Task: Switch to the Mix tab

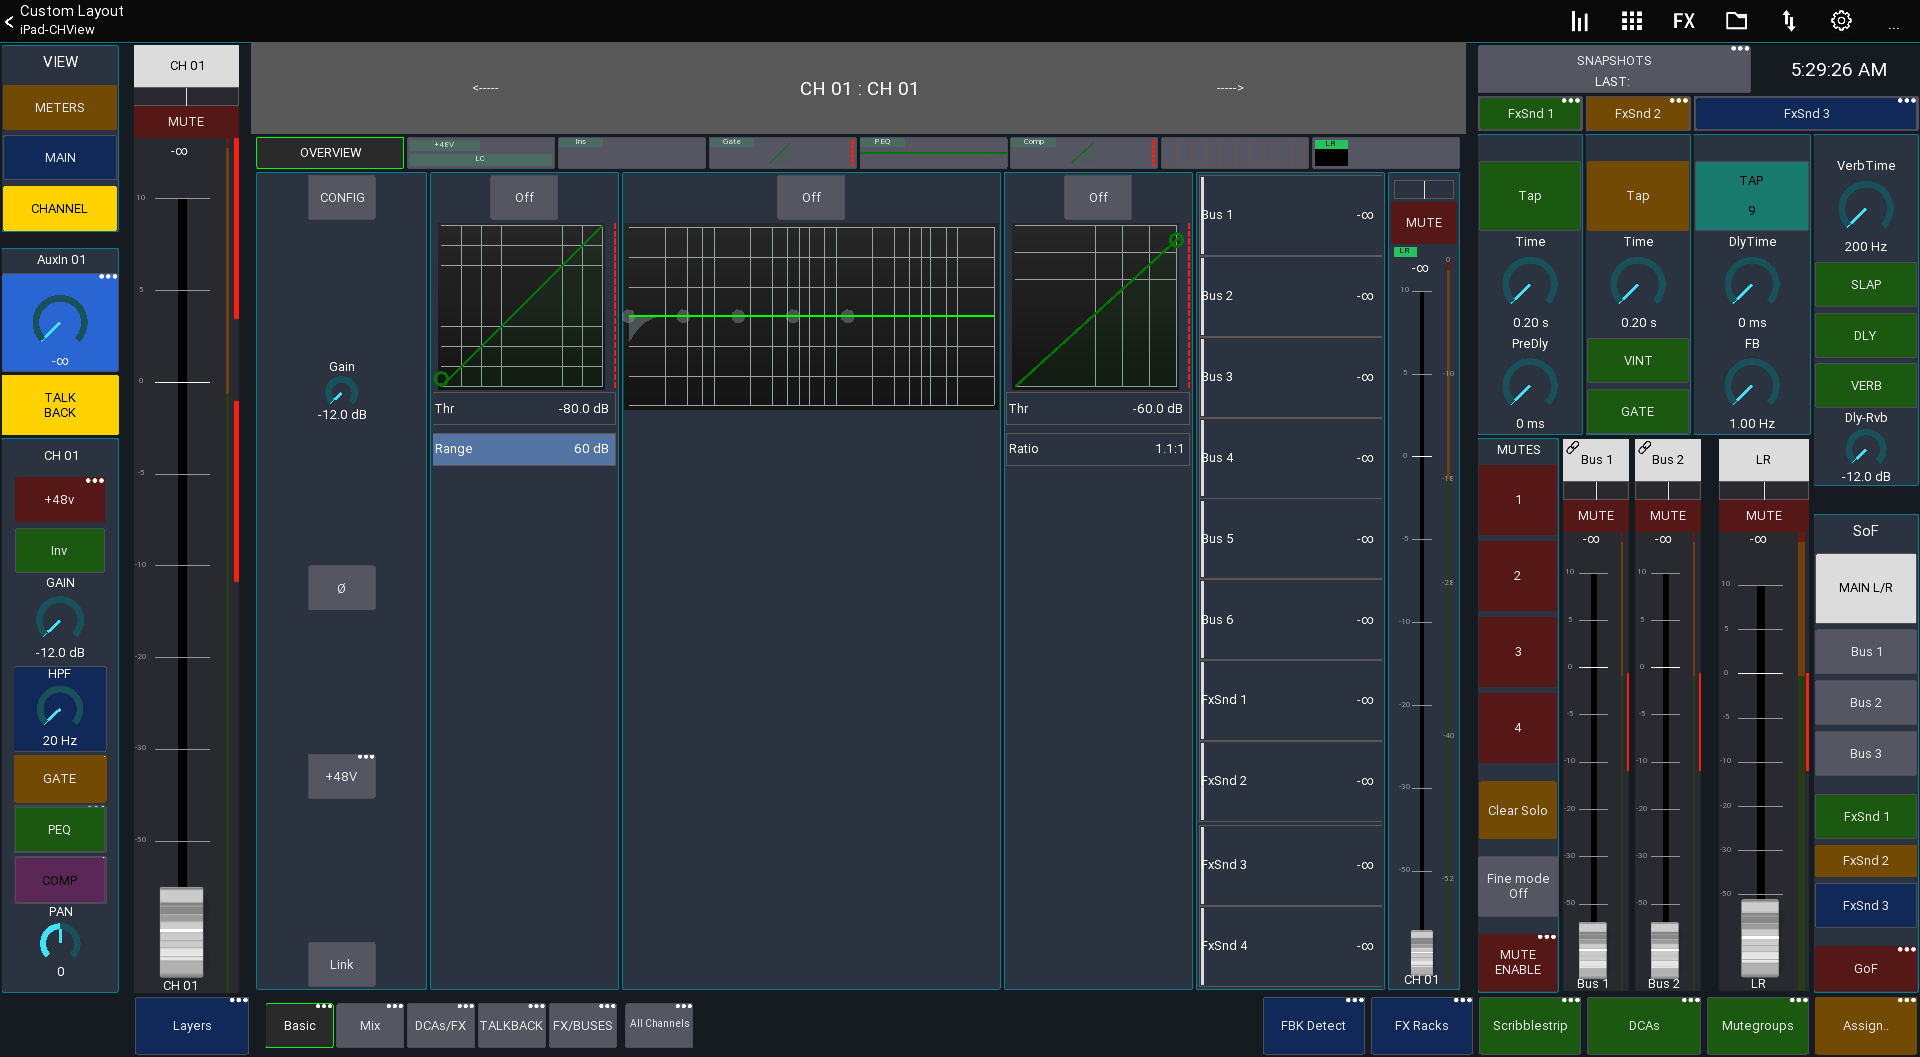Action: click(x=370, y=1026)
